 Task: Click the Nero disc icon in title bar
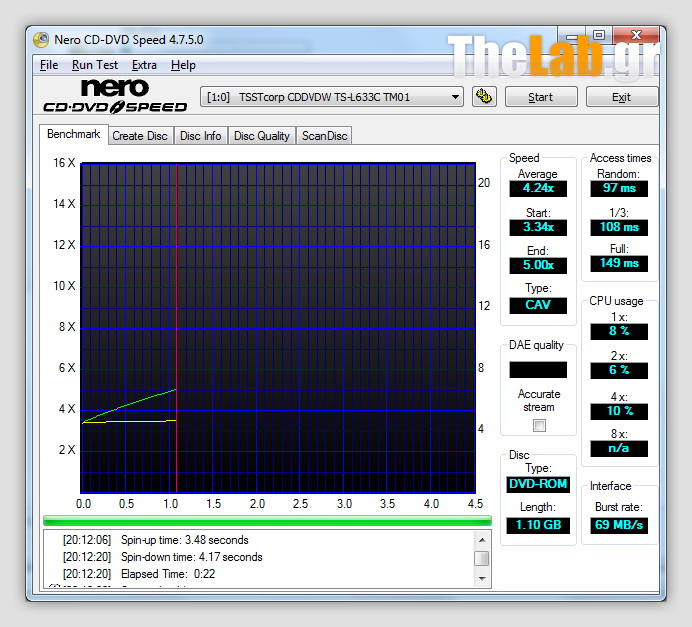41,40
